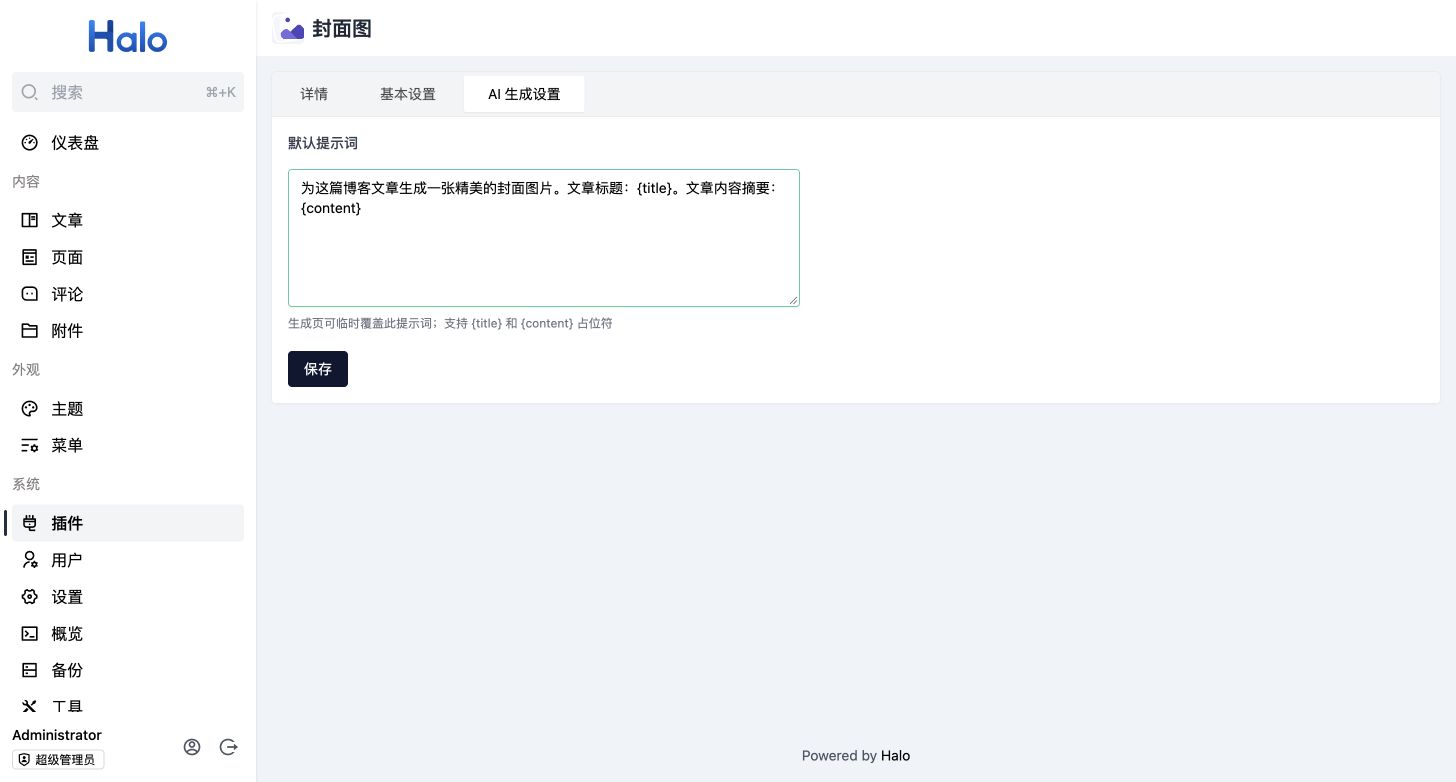Click the comment bubble icon beside 评论
This screenshot has height=782, width=1456.
coord(30,294)
